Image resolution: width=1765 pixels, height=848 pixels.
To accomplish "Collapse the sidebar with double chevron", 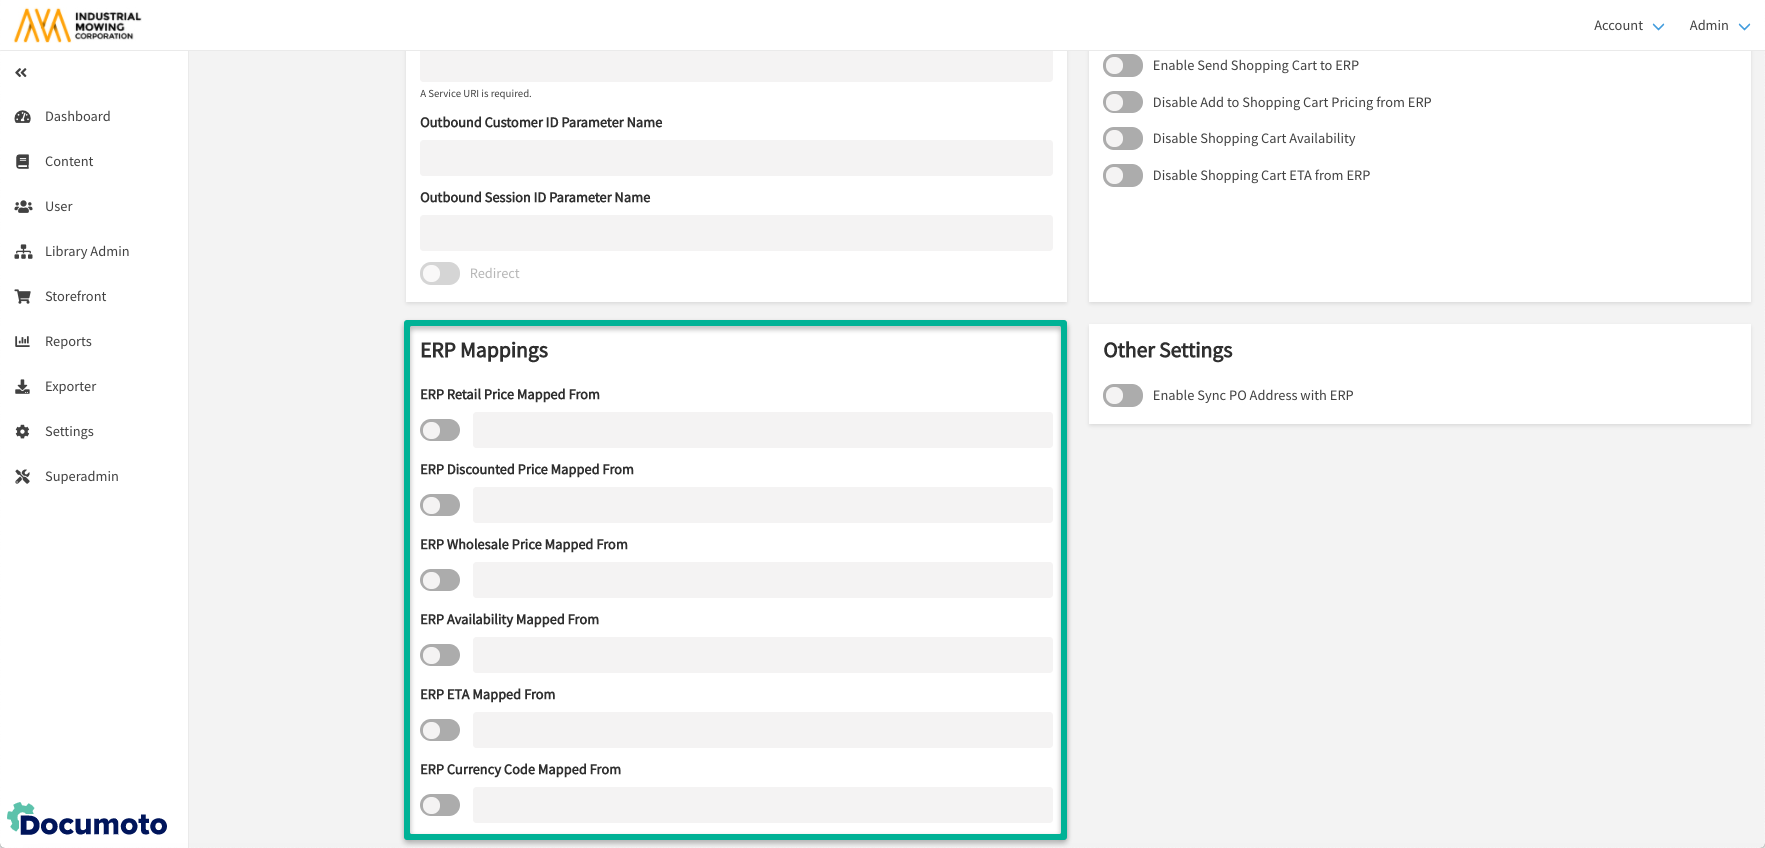I will 21,73.
